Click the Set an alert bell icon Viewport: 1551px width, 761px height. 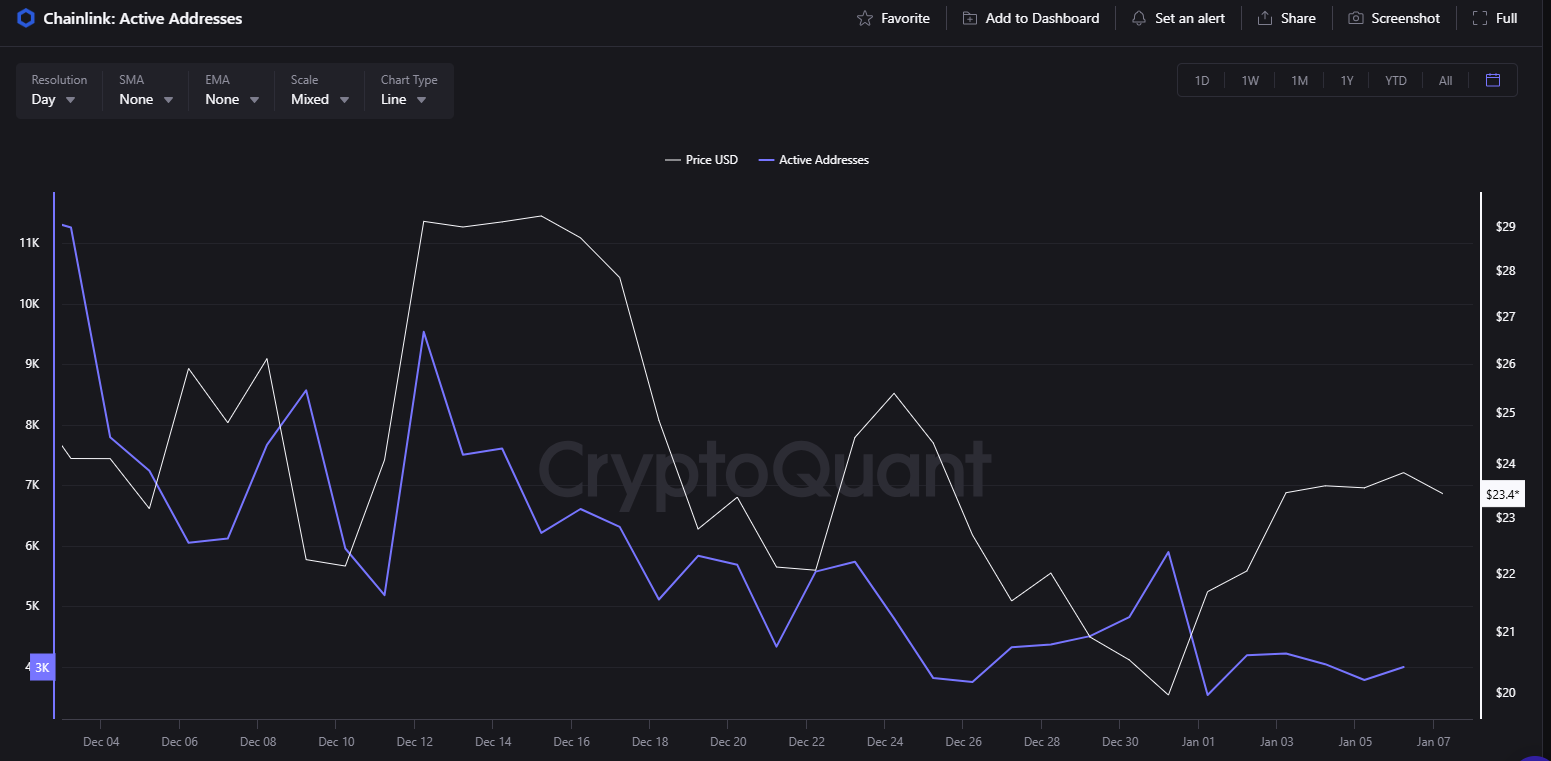coord(1139,18)
